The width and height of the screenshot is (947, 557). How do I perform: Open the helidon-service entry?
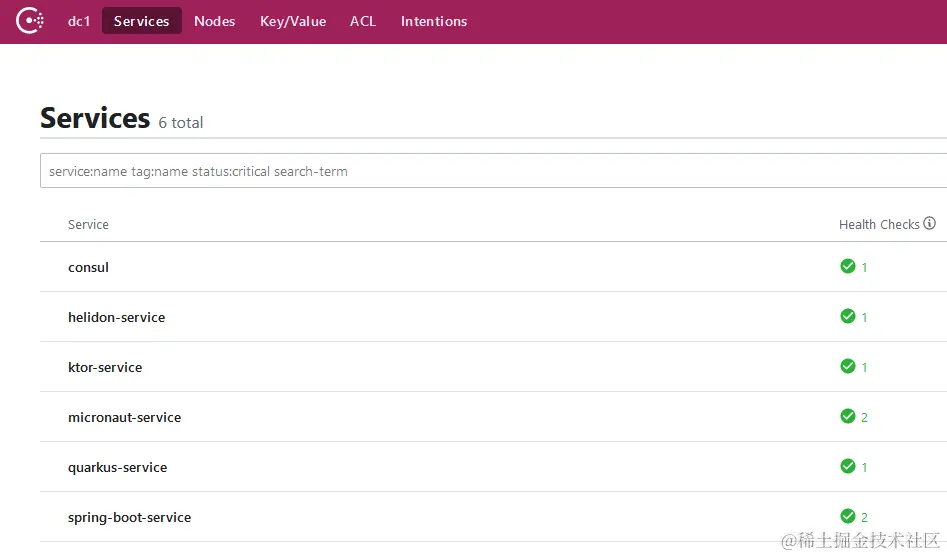click(x=117, y=317)
